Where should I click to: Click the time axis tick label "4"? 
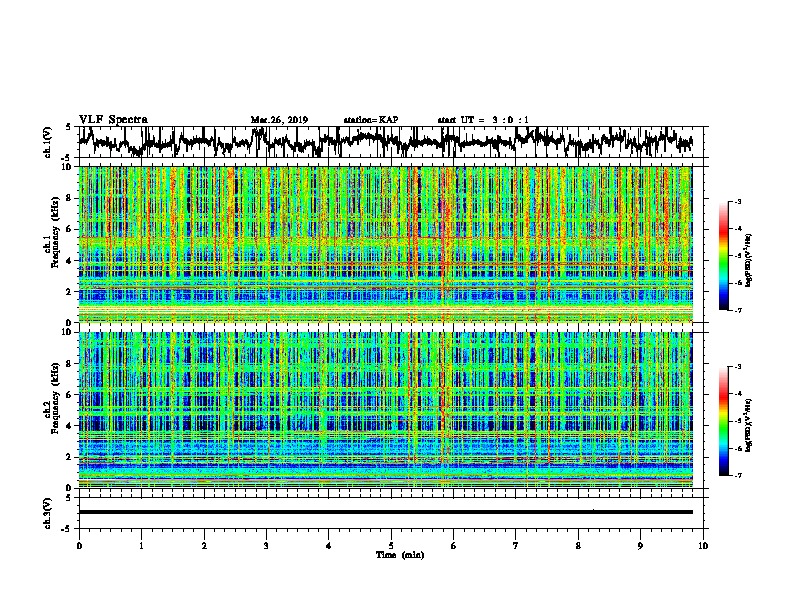pos(329,546)
